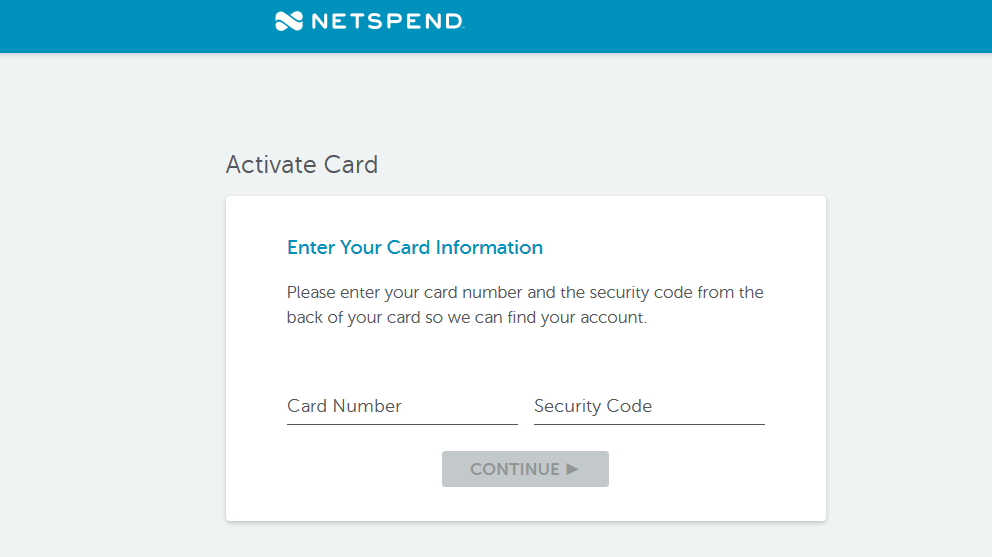
Task: Click underline beneath Security Code field
Action: click(649, 424)
